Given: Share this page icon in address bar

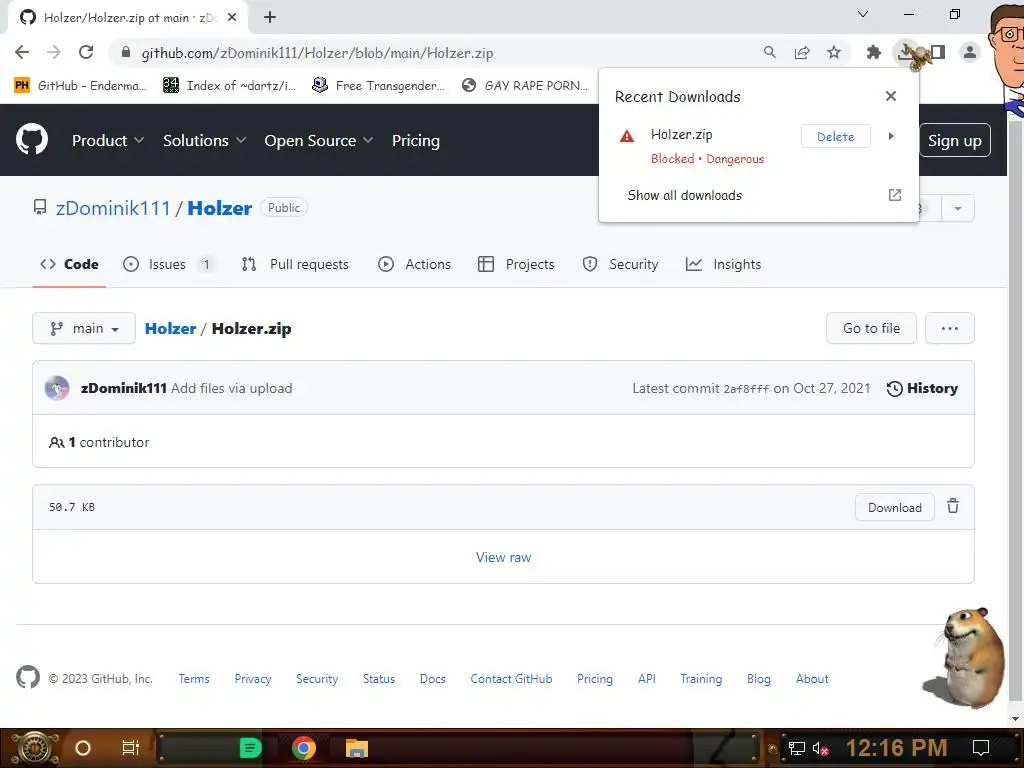Looking at the screenshot, I should coord(801,52).
